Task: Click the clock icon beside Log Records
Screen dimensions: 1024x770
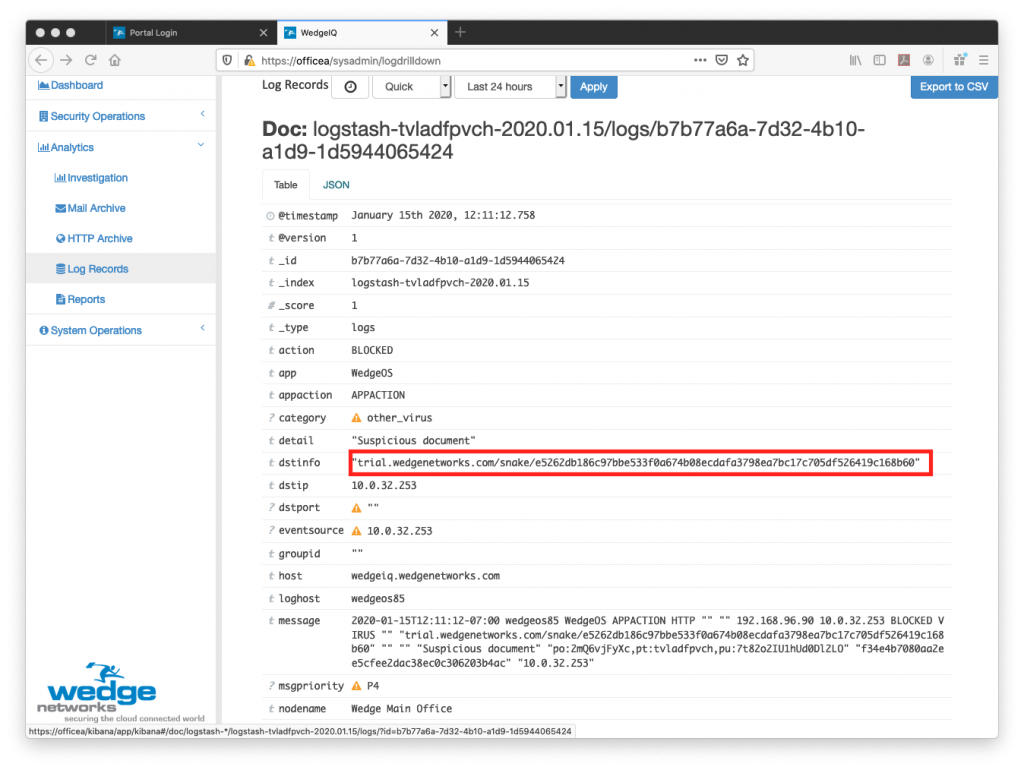Action: (350, 87)
